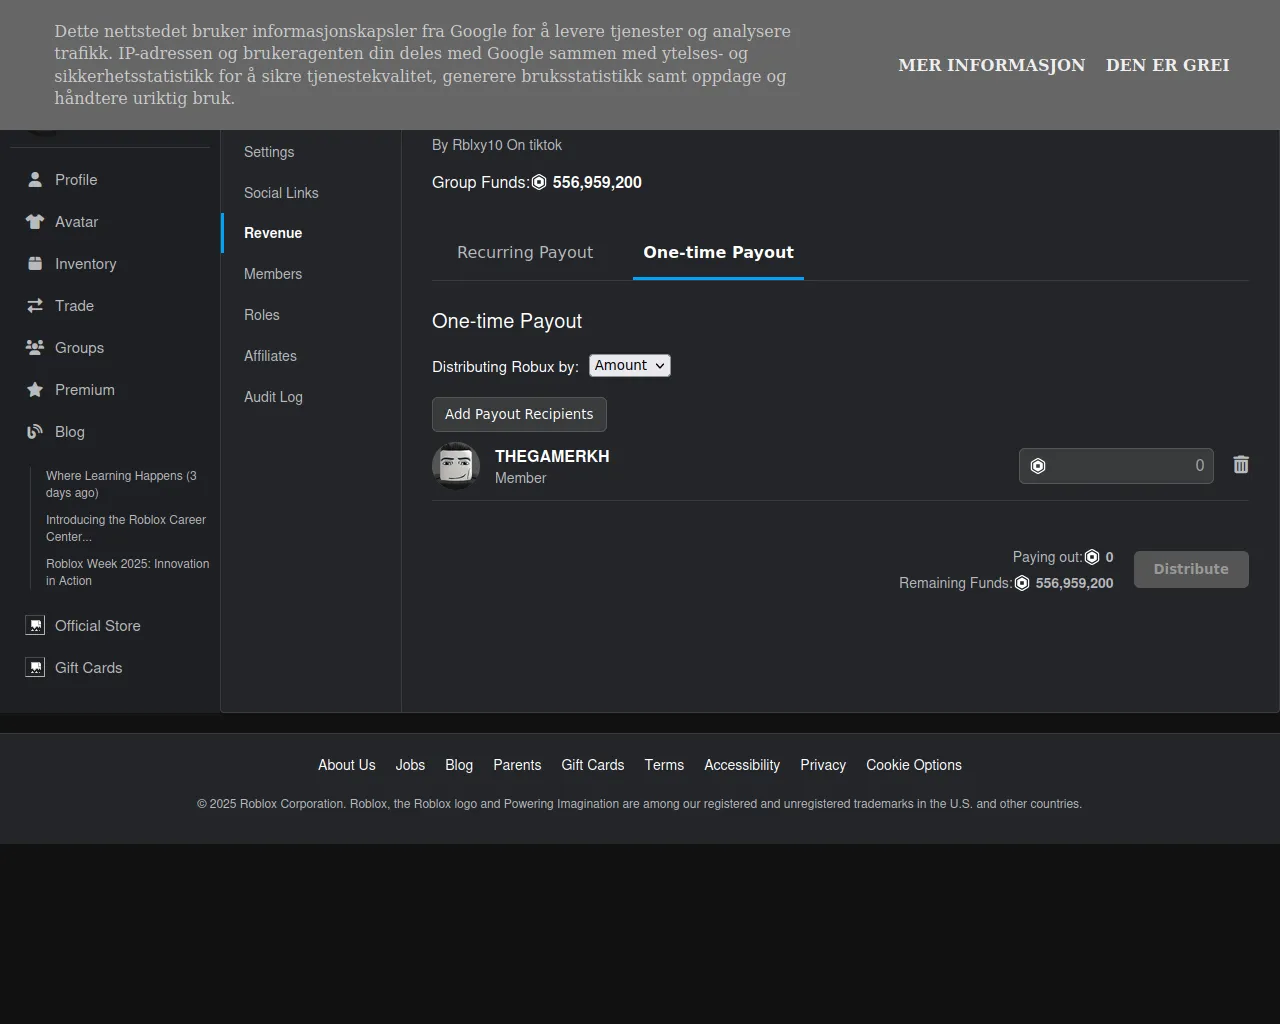
Task: Click the Profile person icon in sidebar
Action: pyautogui.click(x=35, y=180)
